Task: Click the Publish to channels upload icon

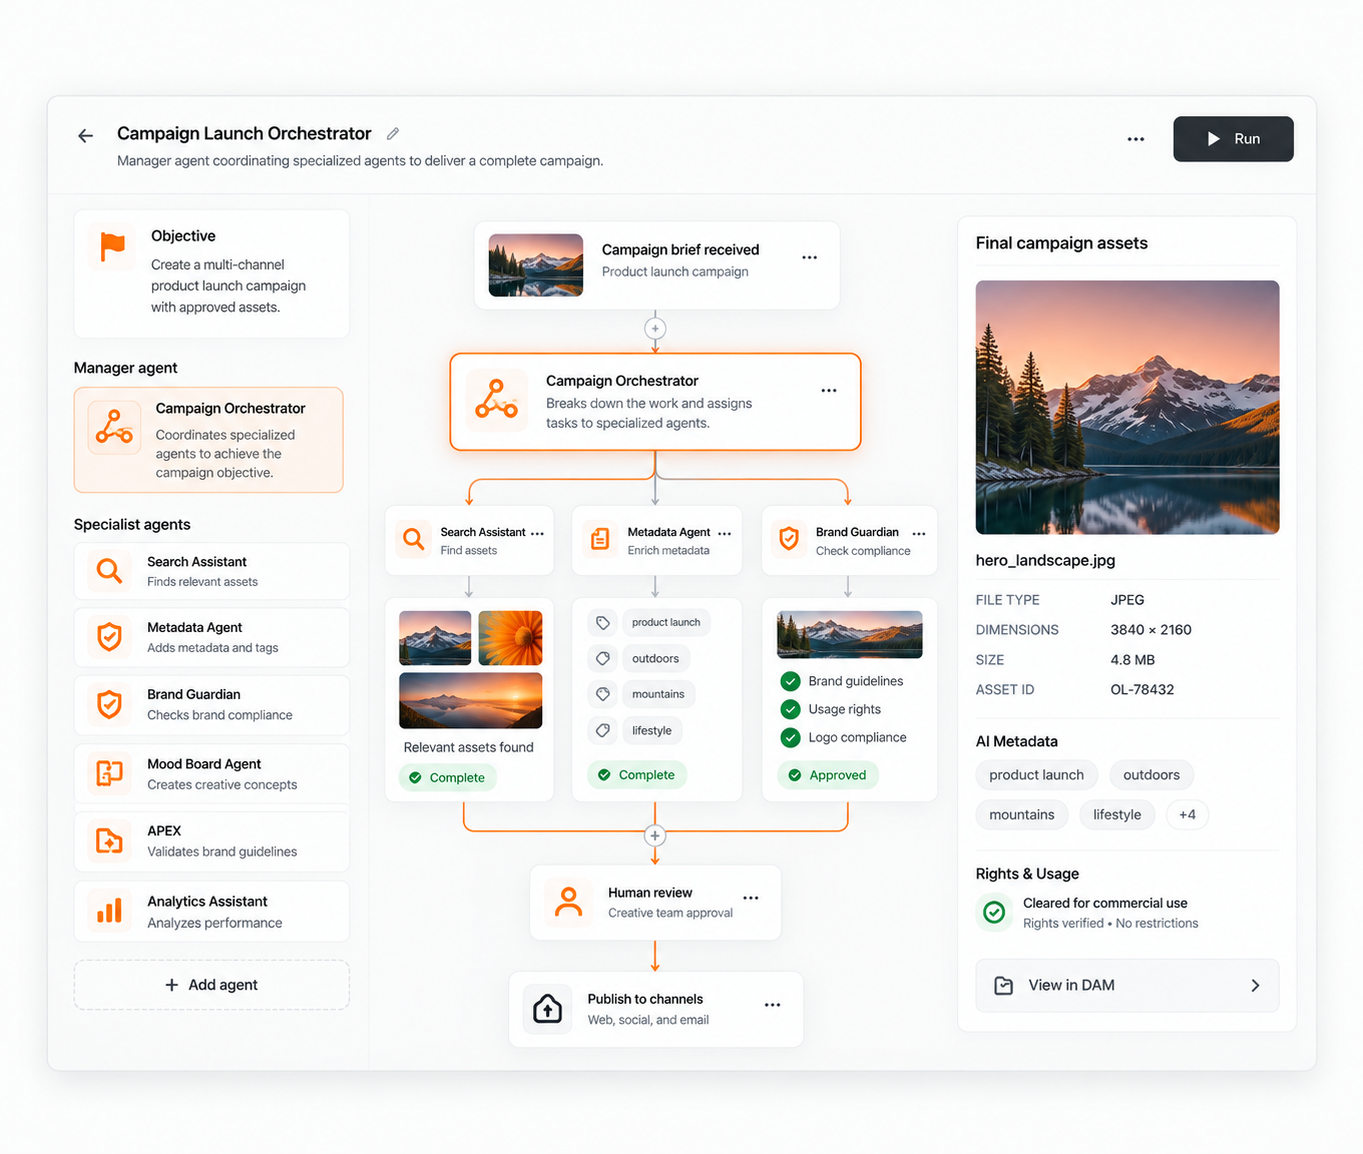Action: pyautogui.click(x=547, y=1009)
